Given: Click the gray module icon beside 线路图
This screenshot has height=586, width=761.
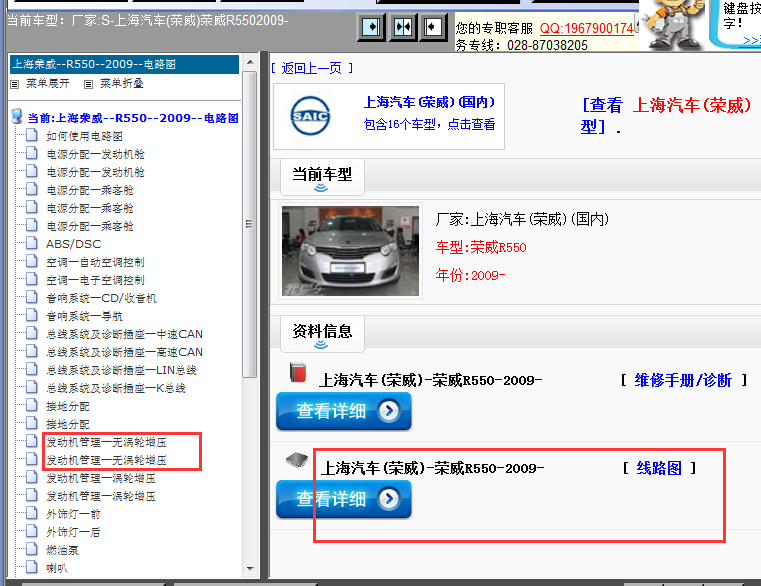Looking at the screenshot, I should point(297,460).
